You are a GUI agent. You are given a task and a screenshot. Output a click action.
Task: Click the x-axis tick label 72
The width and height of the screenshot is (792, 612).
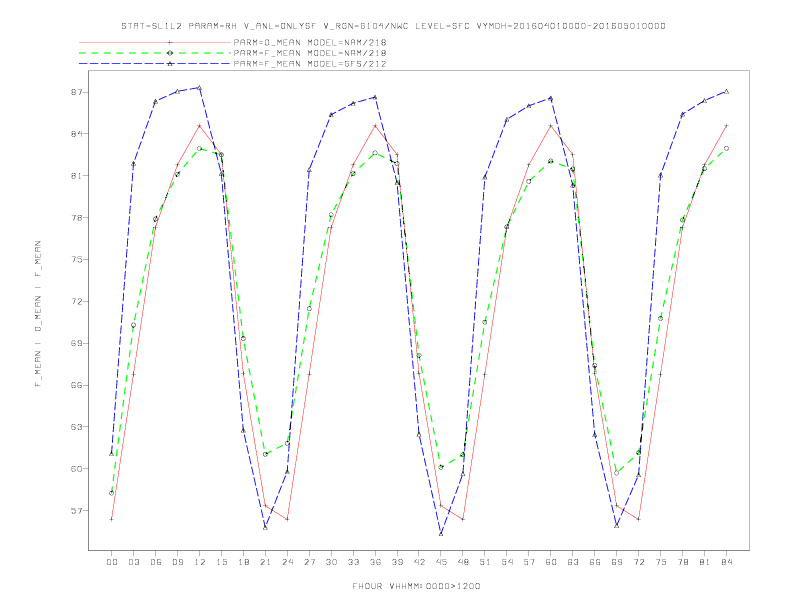(x=638, y=562)
